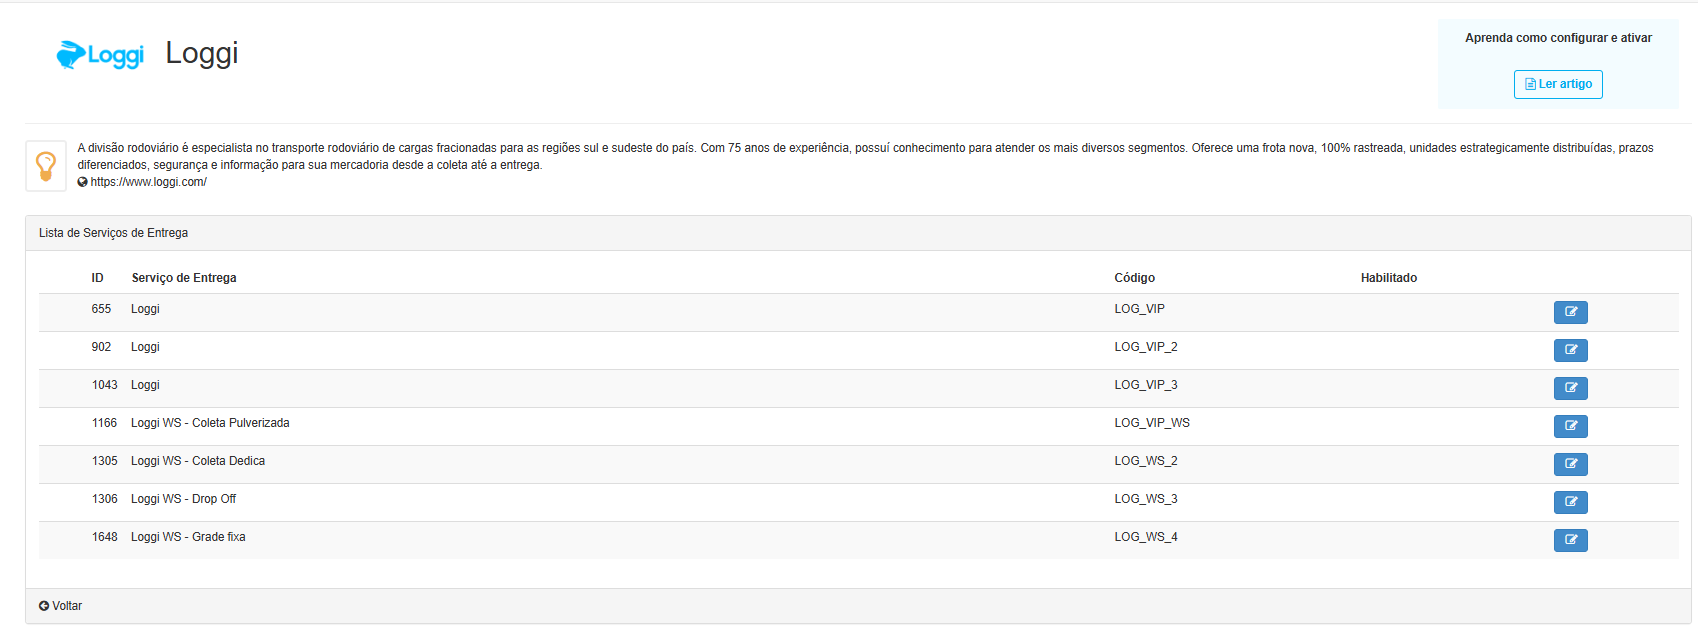Select the Loggi WS - Grade fixa row
Viewport: 1698px width, 631px height.
(858, 540)
